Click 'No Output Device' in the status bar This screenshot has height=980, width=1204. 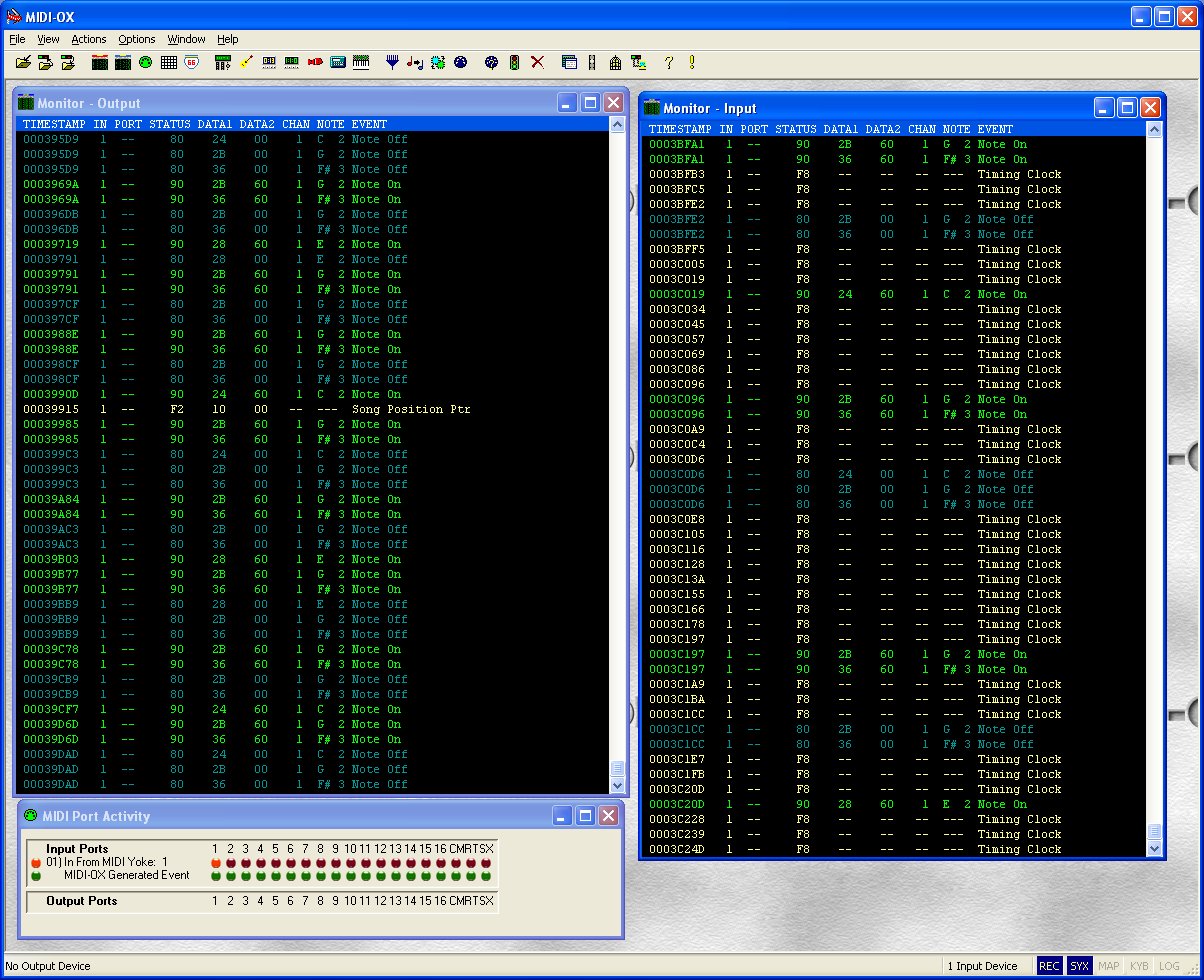coord(48,966)
